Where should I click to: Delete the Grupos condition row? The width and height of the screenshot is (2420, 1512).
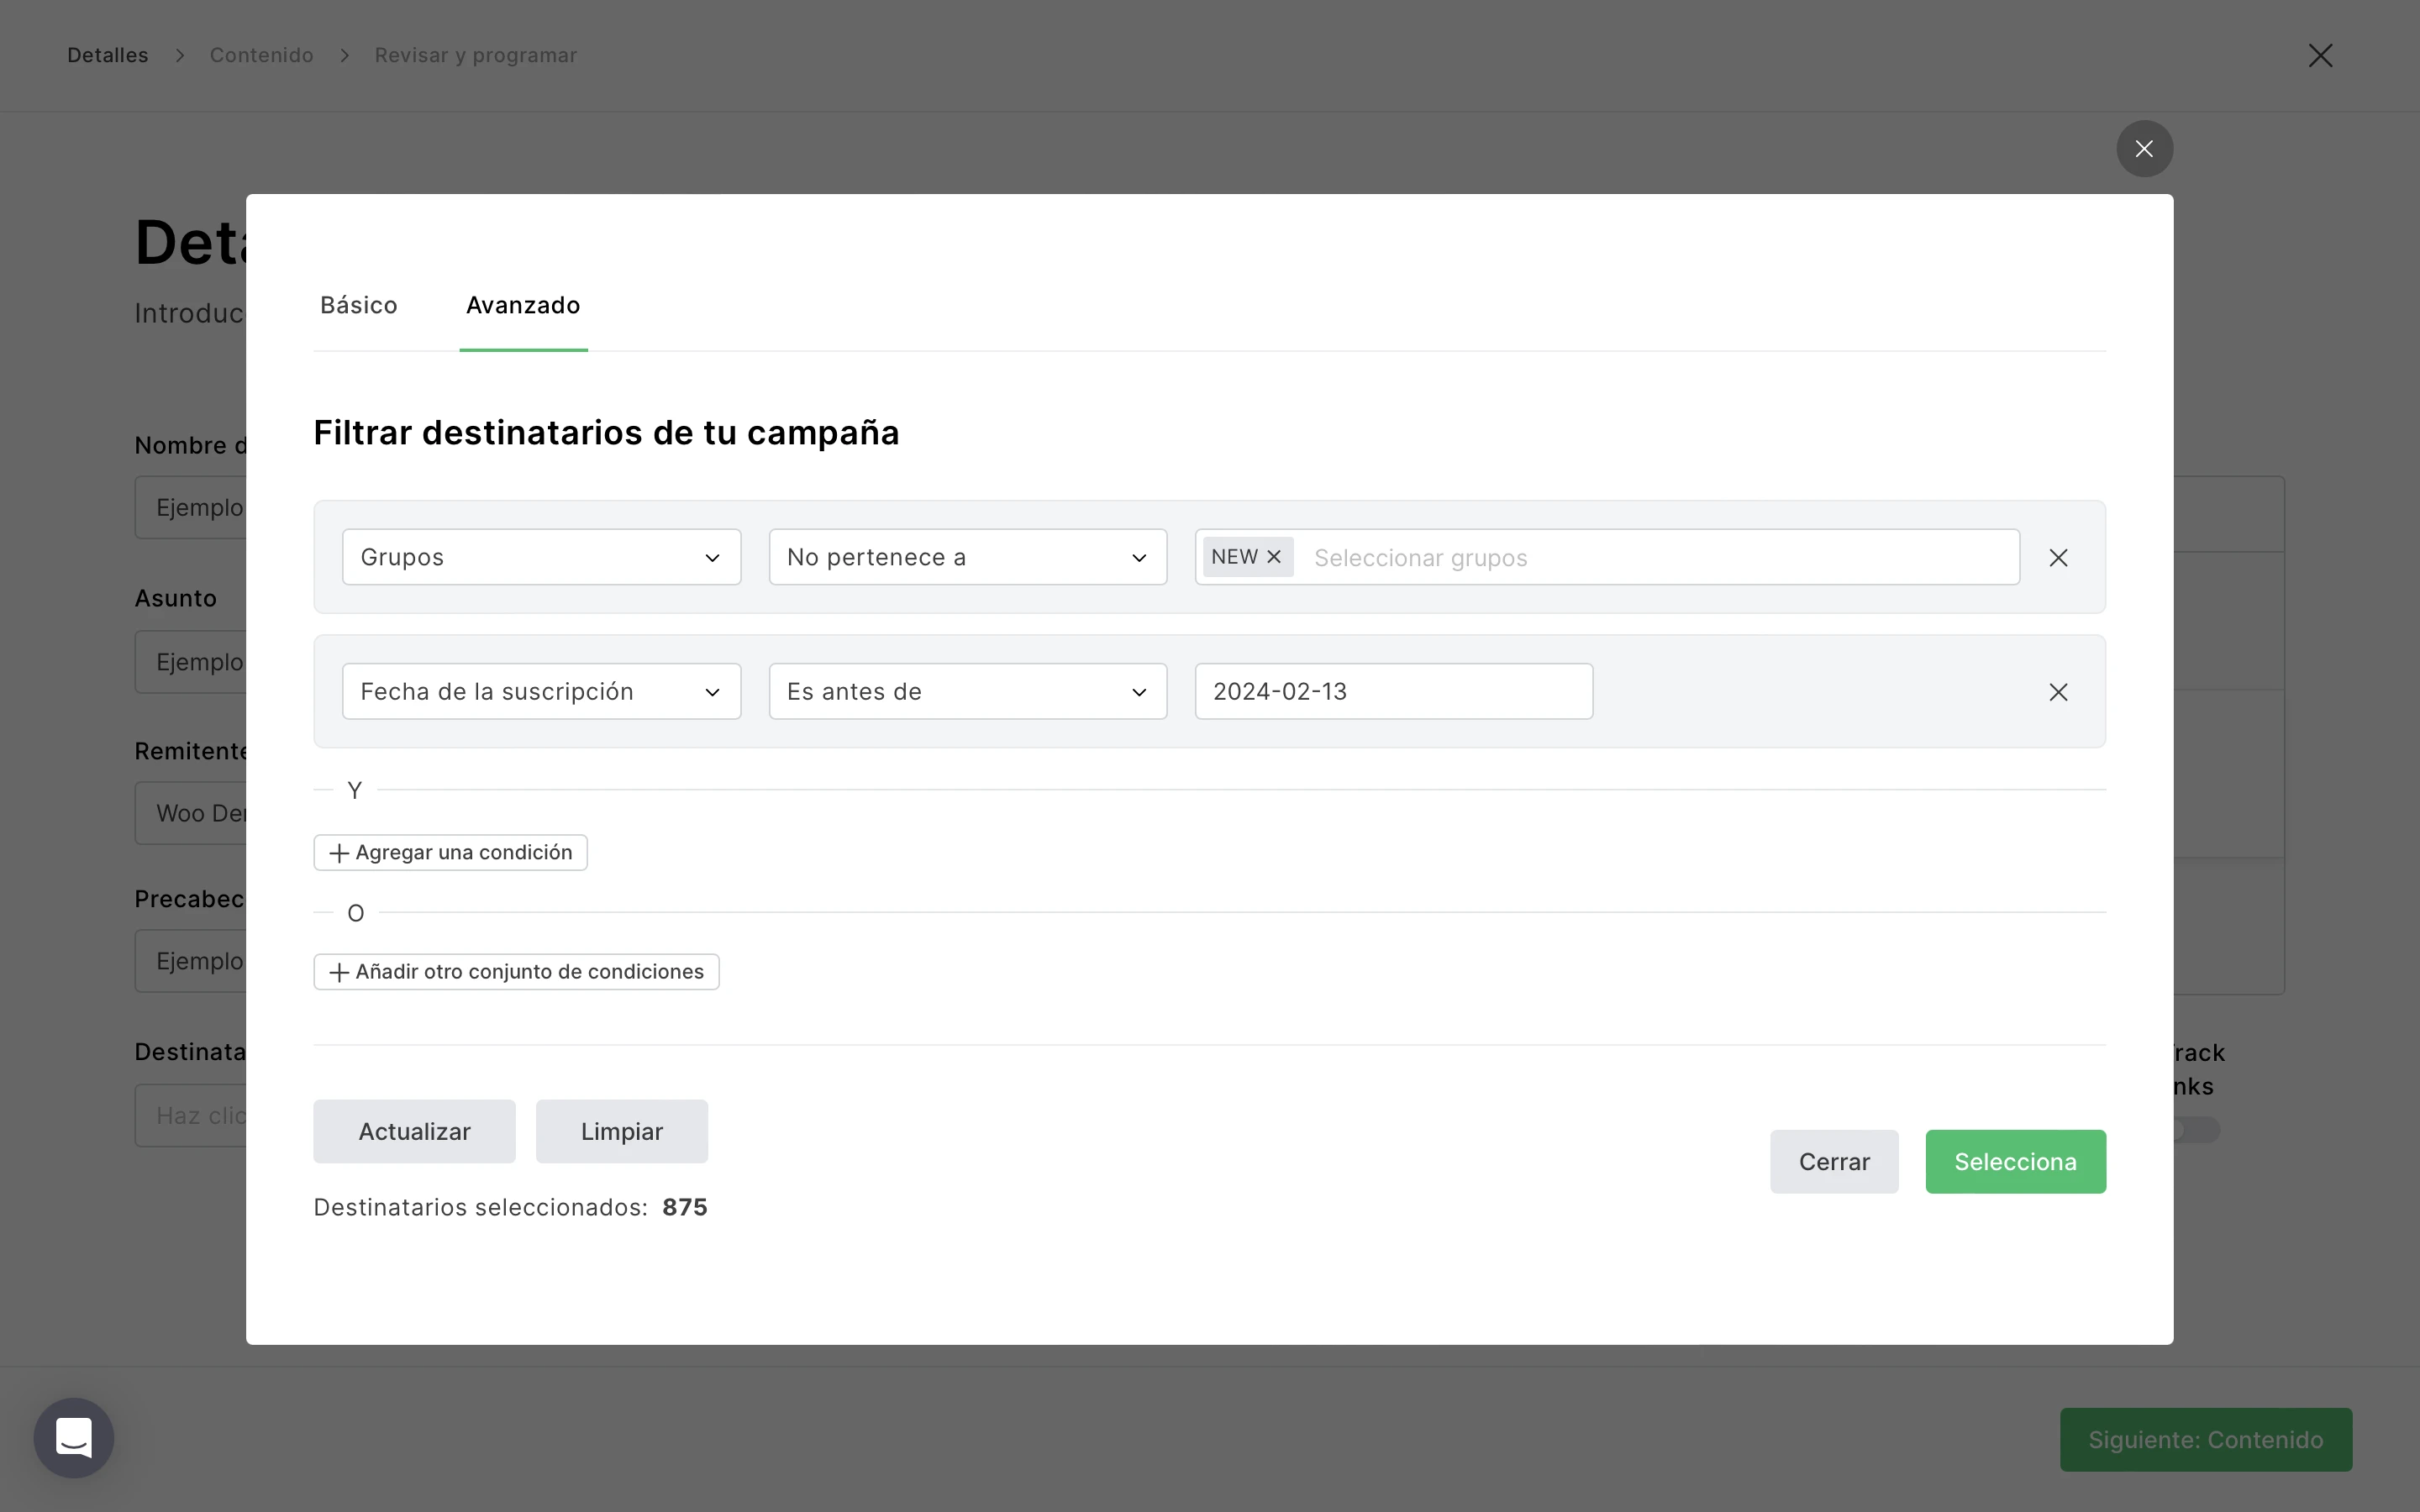pos(2057,558)
